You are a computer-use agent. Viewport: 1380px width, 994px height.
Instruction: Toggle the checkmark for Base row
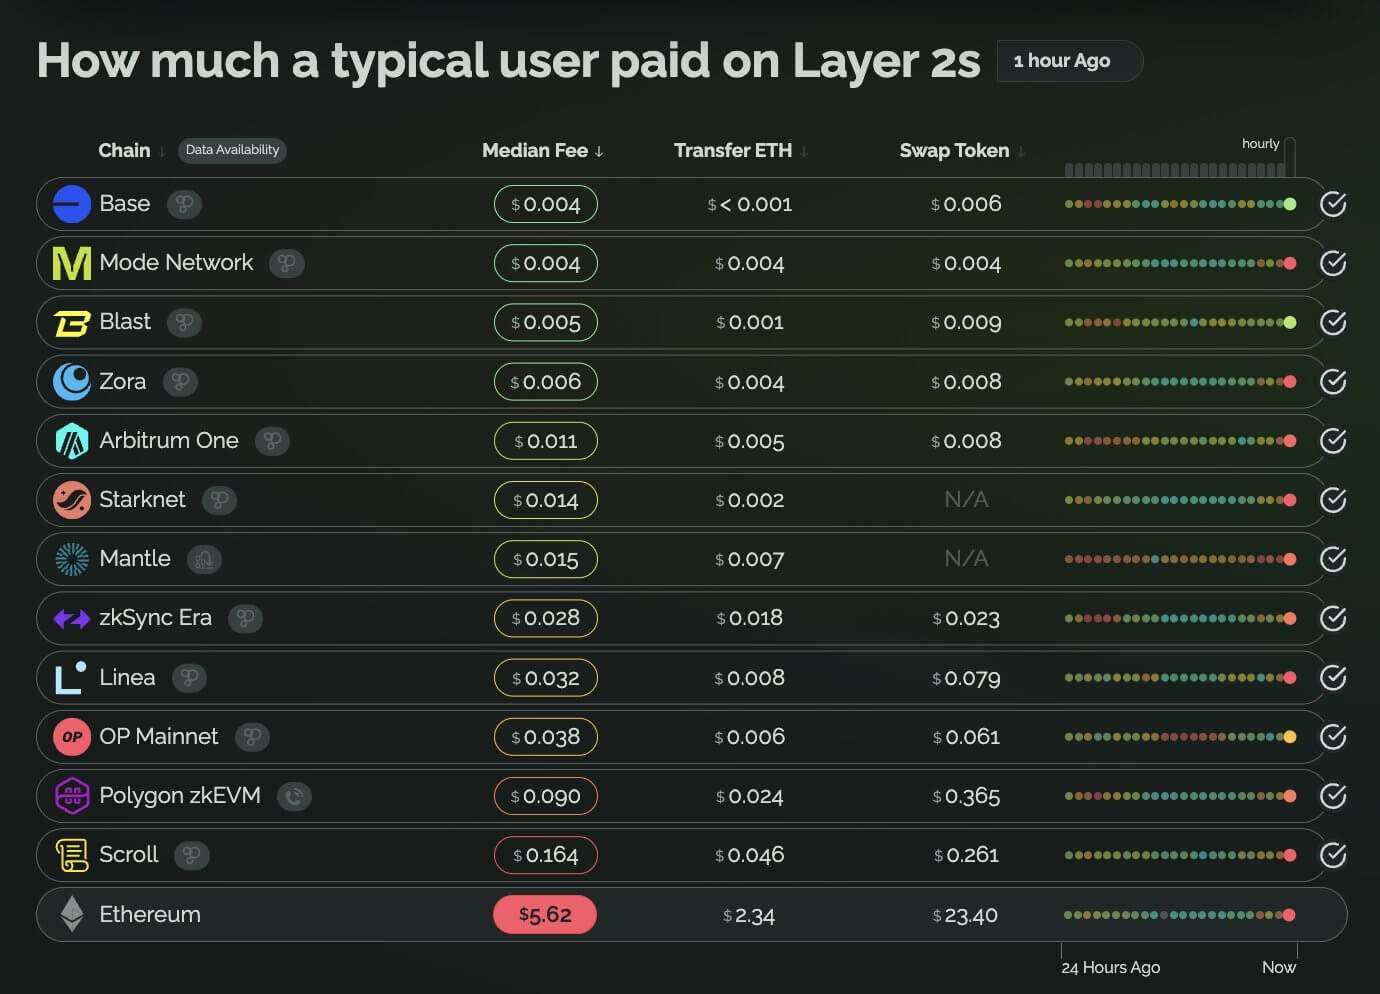[x=1333, y=204]
